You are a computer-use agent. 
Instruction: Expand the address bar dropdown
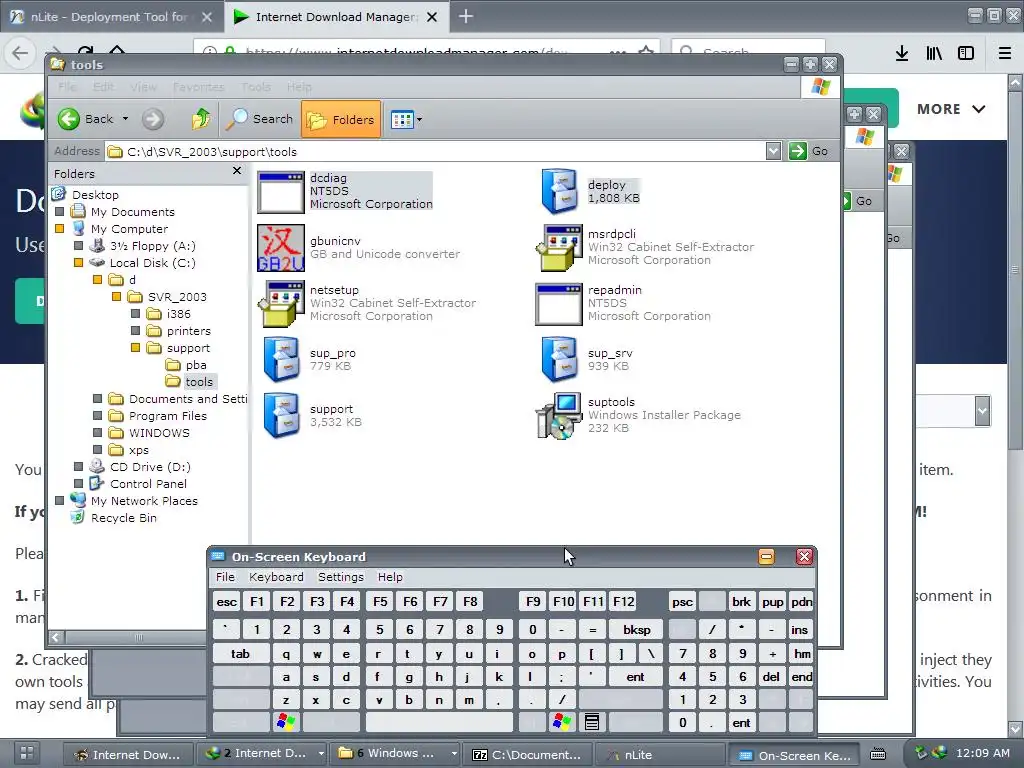pyautogui.click(x=773, y=152)
